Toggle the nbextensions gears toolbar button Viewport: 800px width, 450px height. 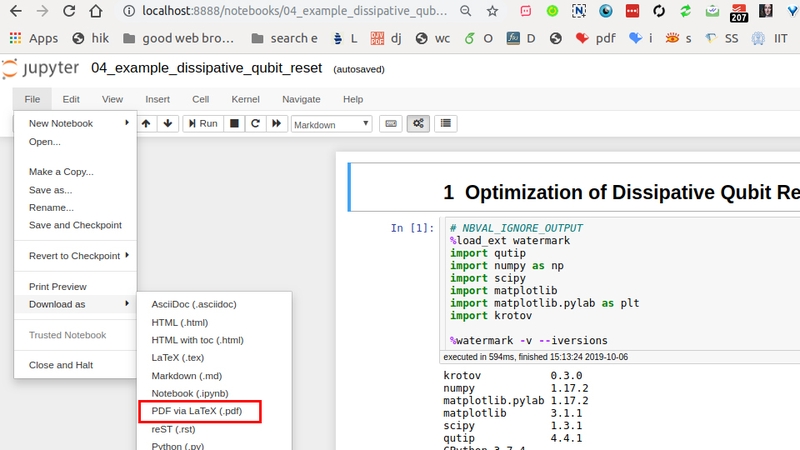pos(418,123)
